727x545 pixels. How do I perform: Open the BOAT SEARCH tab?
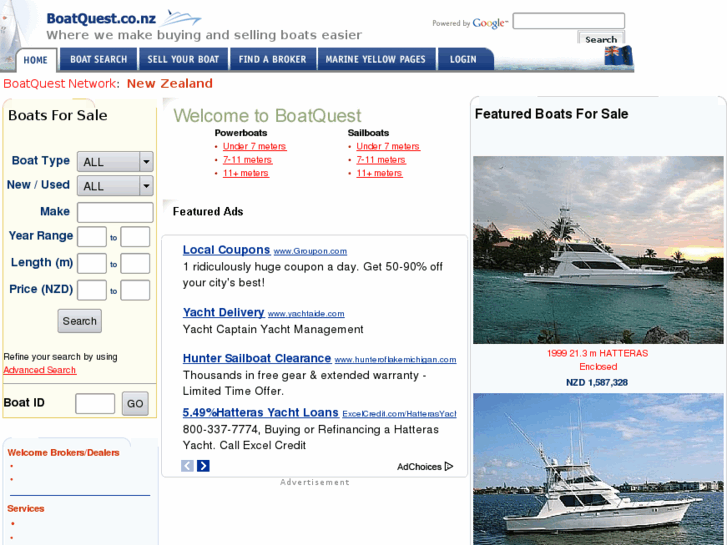point(99,59)
